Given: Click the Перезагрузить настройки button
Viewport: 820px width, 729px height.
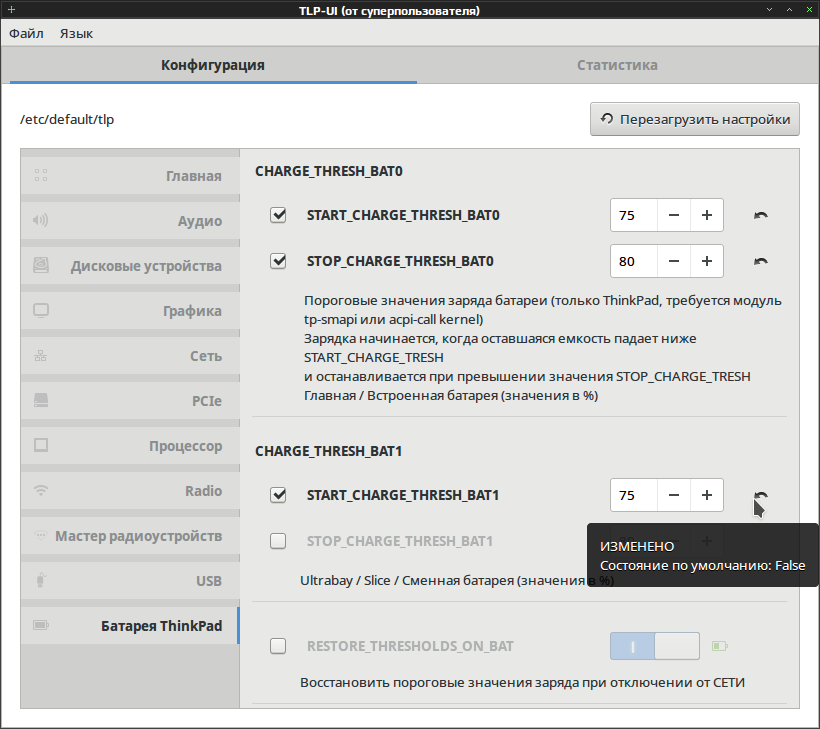Looking at the screenshot, I should [x=695, y=119].
